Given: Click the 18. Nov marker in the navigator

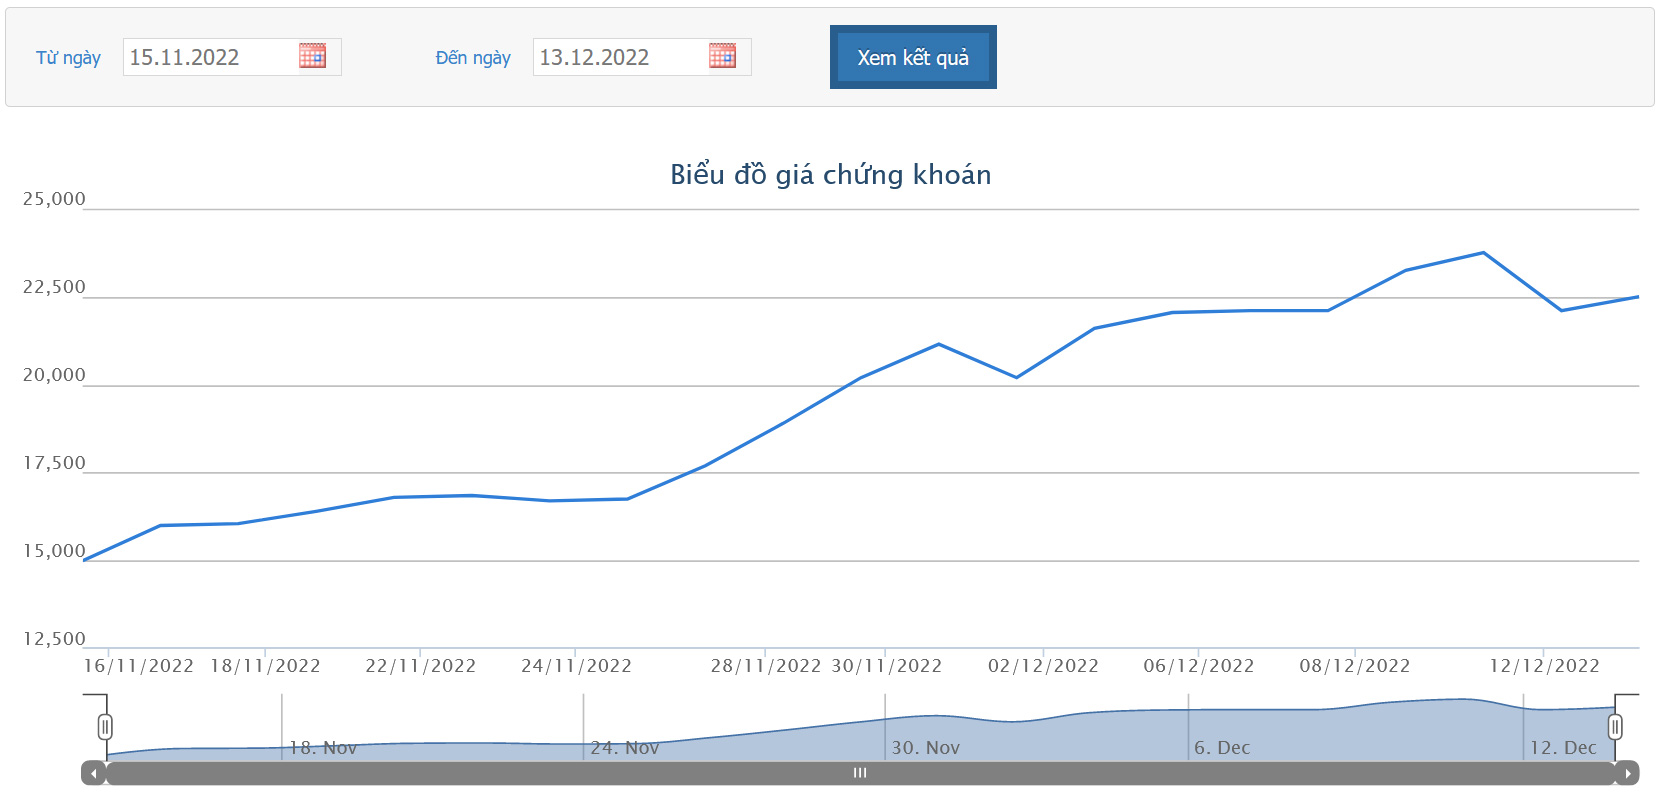Looking at the screenshot, I should [x=322, y=748].
